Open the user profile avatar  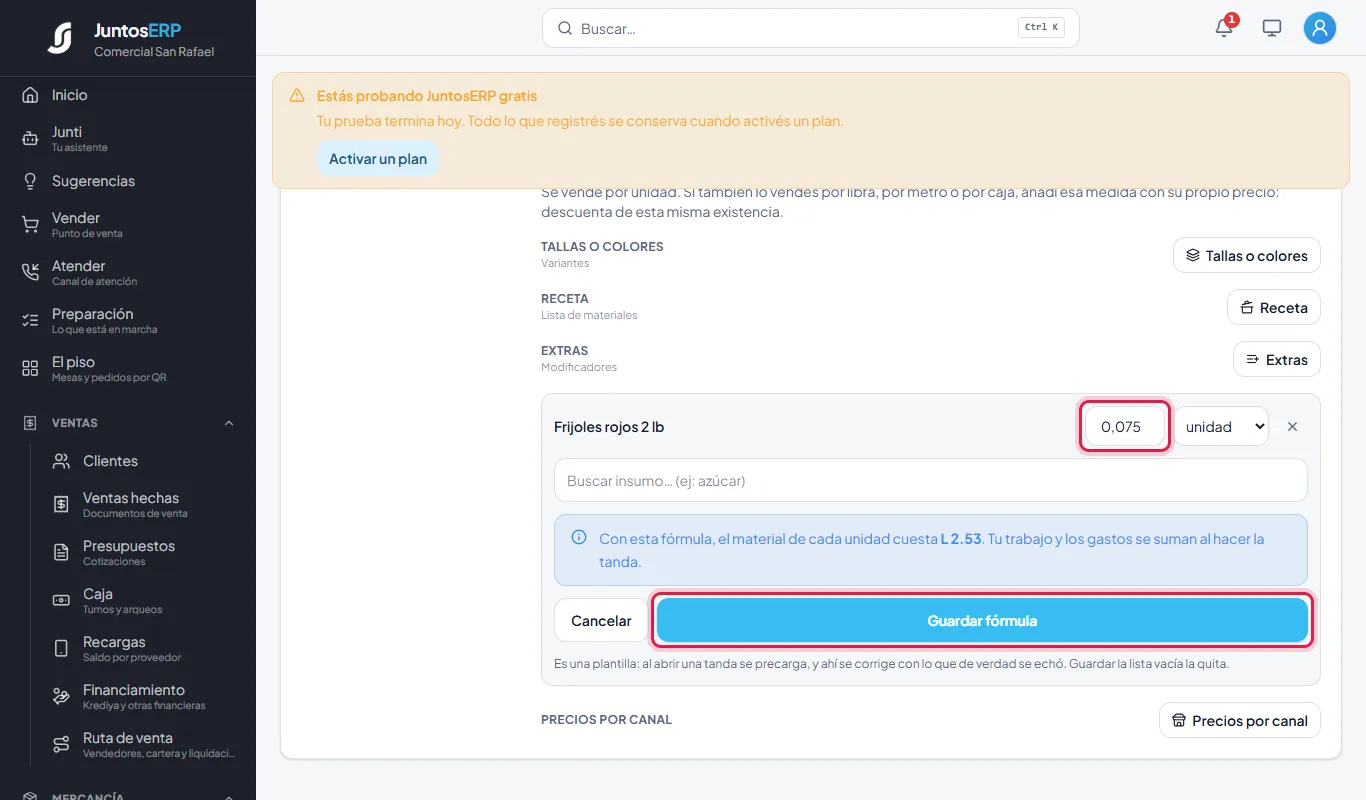click(x=1320, y=28)
